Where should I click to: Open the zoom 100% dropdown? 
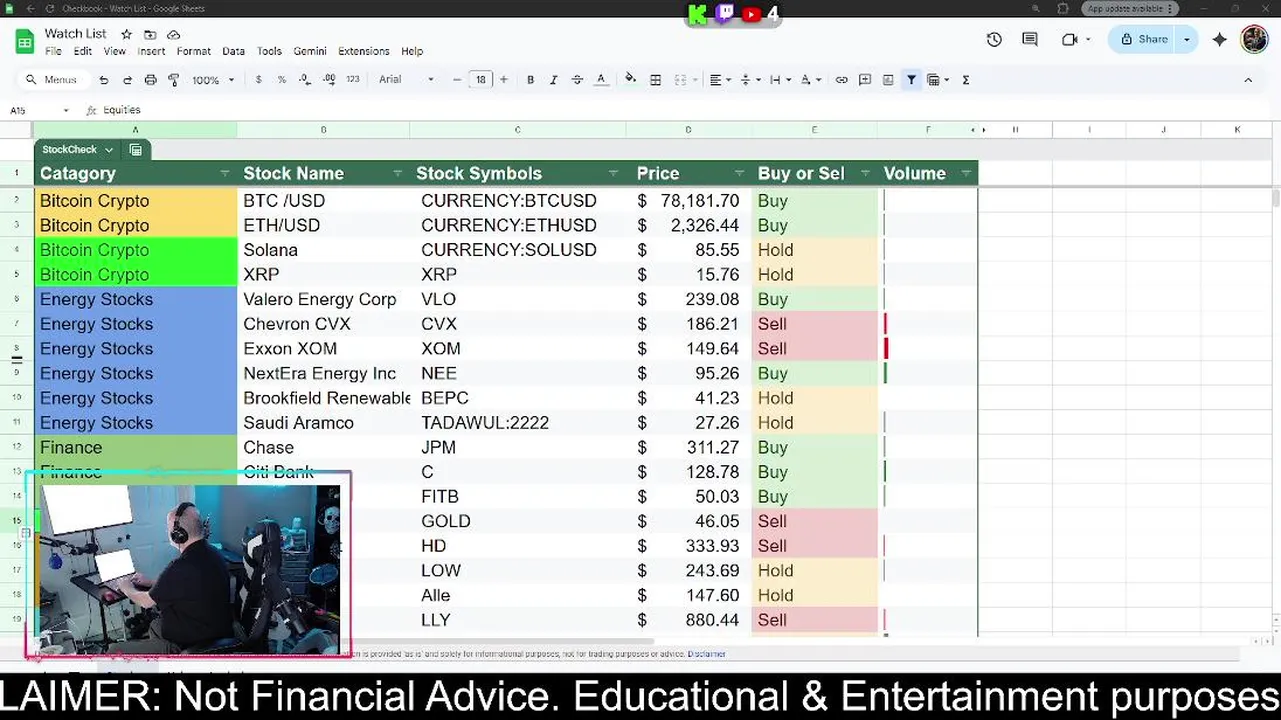213,80
